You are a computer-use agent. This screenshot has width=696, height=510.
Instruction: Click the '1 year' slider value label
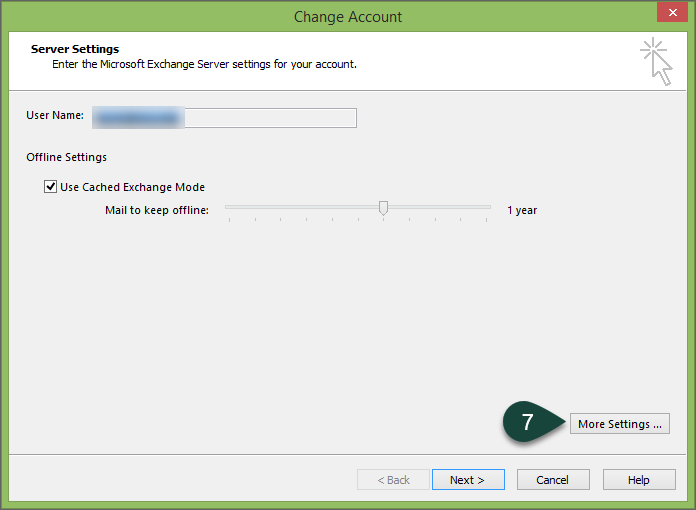(x=522, y=210)
